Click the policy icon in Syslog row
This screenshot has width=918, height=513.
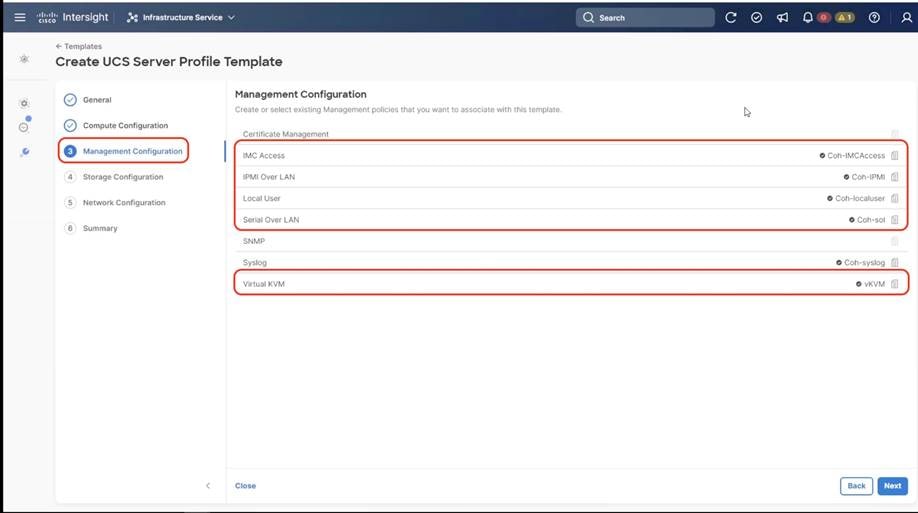[895, 262]
